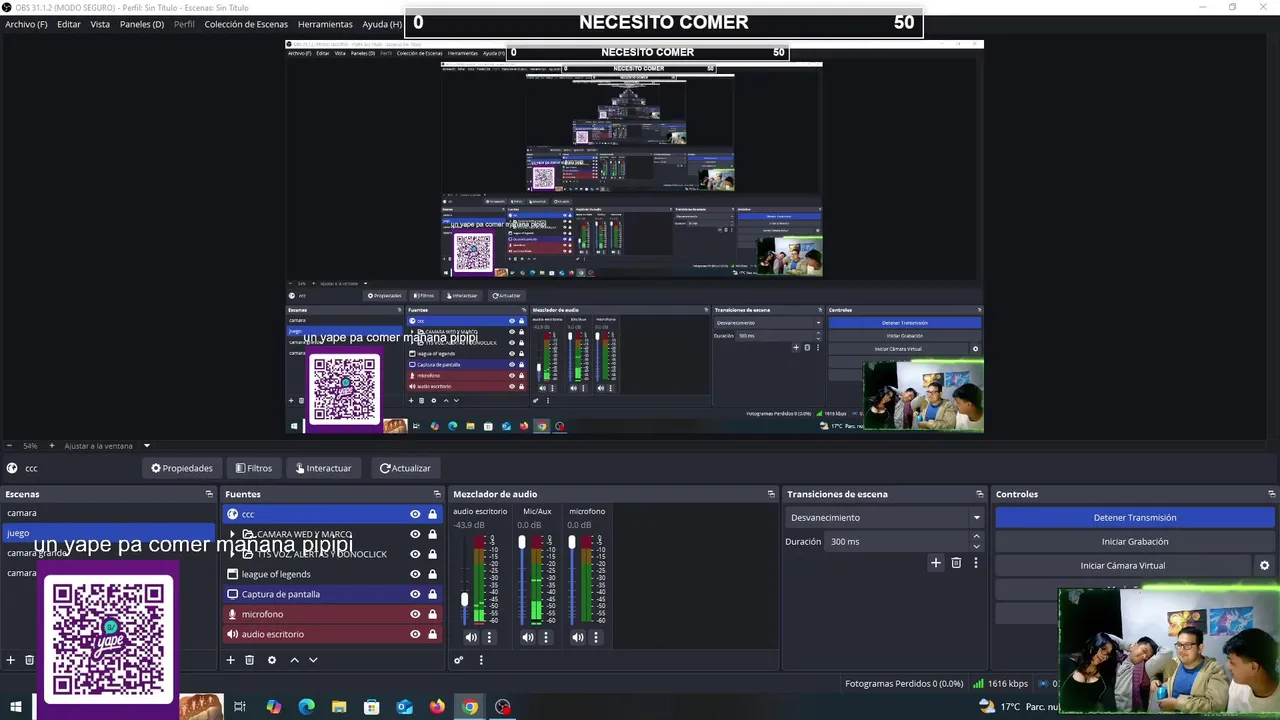Move selected source down in Fuentes
The height and width of the screenshot is (720, 1280).
(313, 660)
